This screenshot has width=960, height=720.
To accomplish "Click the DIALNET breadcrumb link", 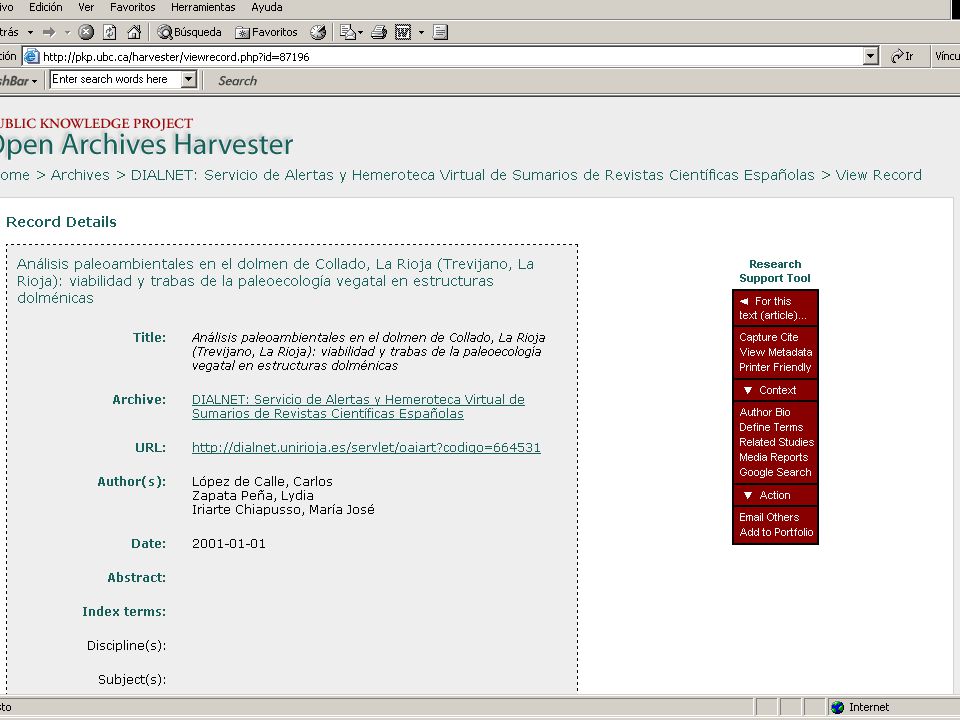I will point(473,175).
